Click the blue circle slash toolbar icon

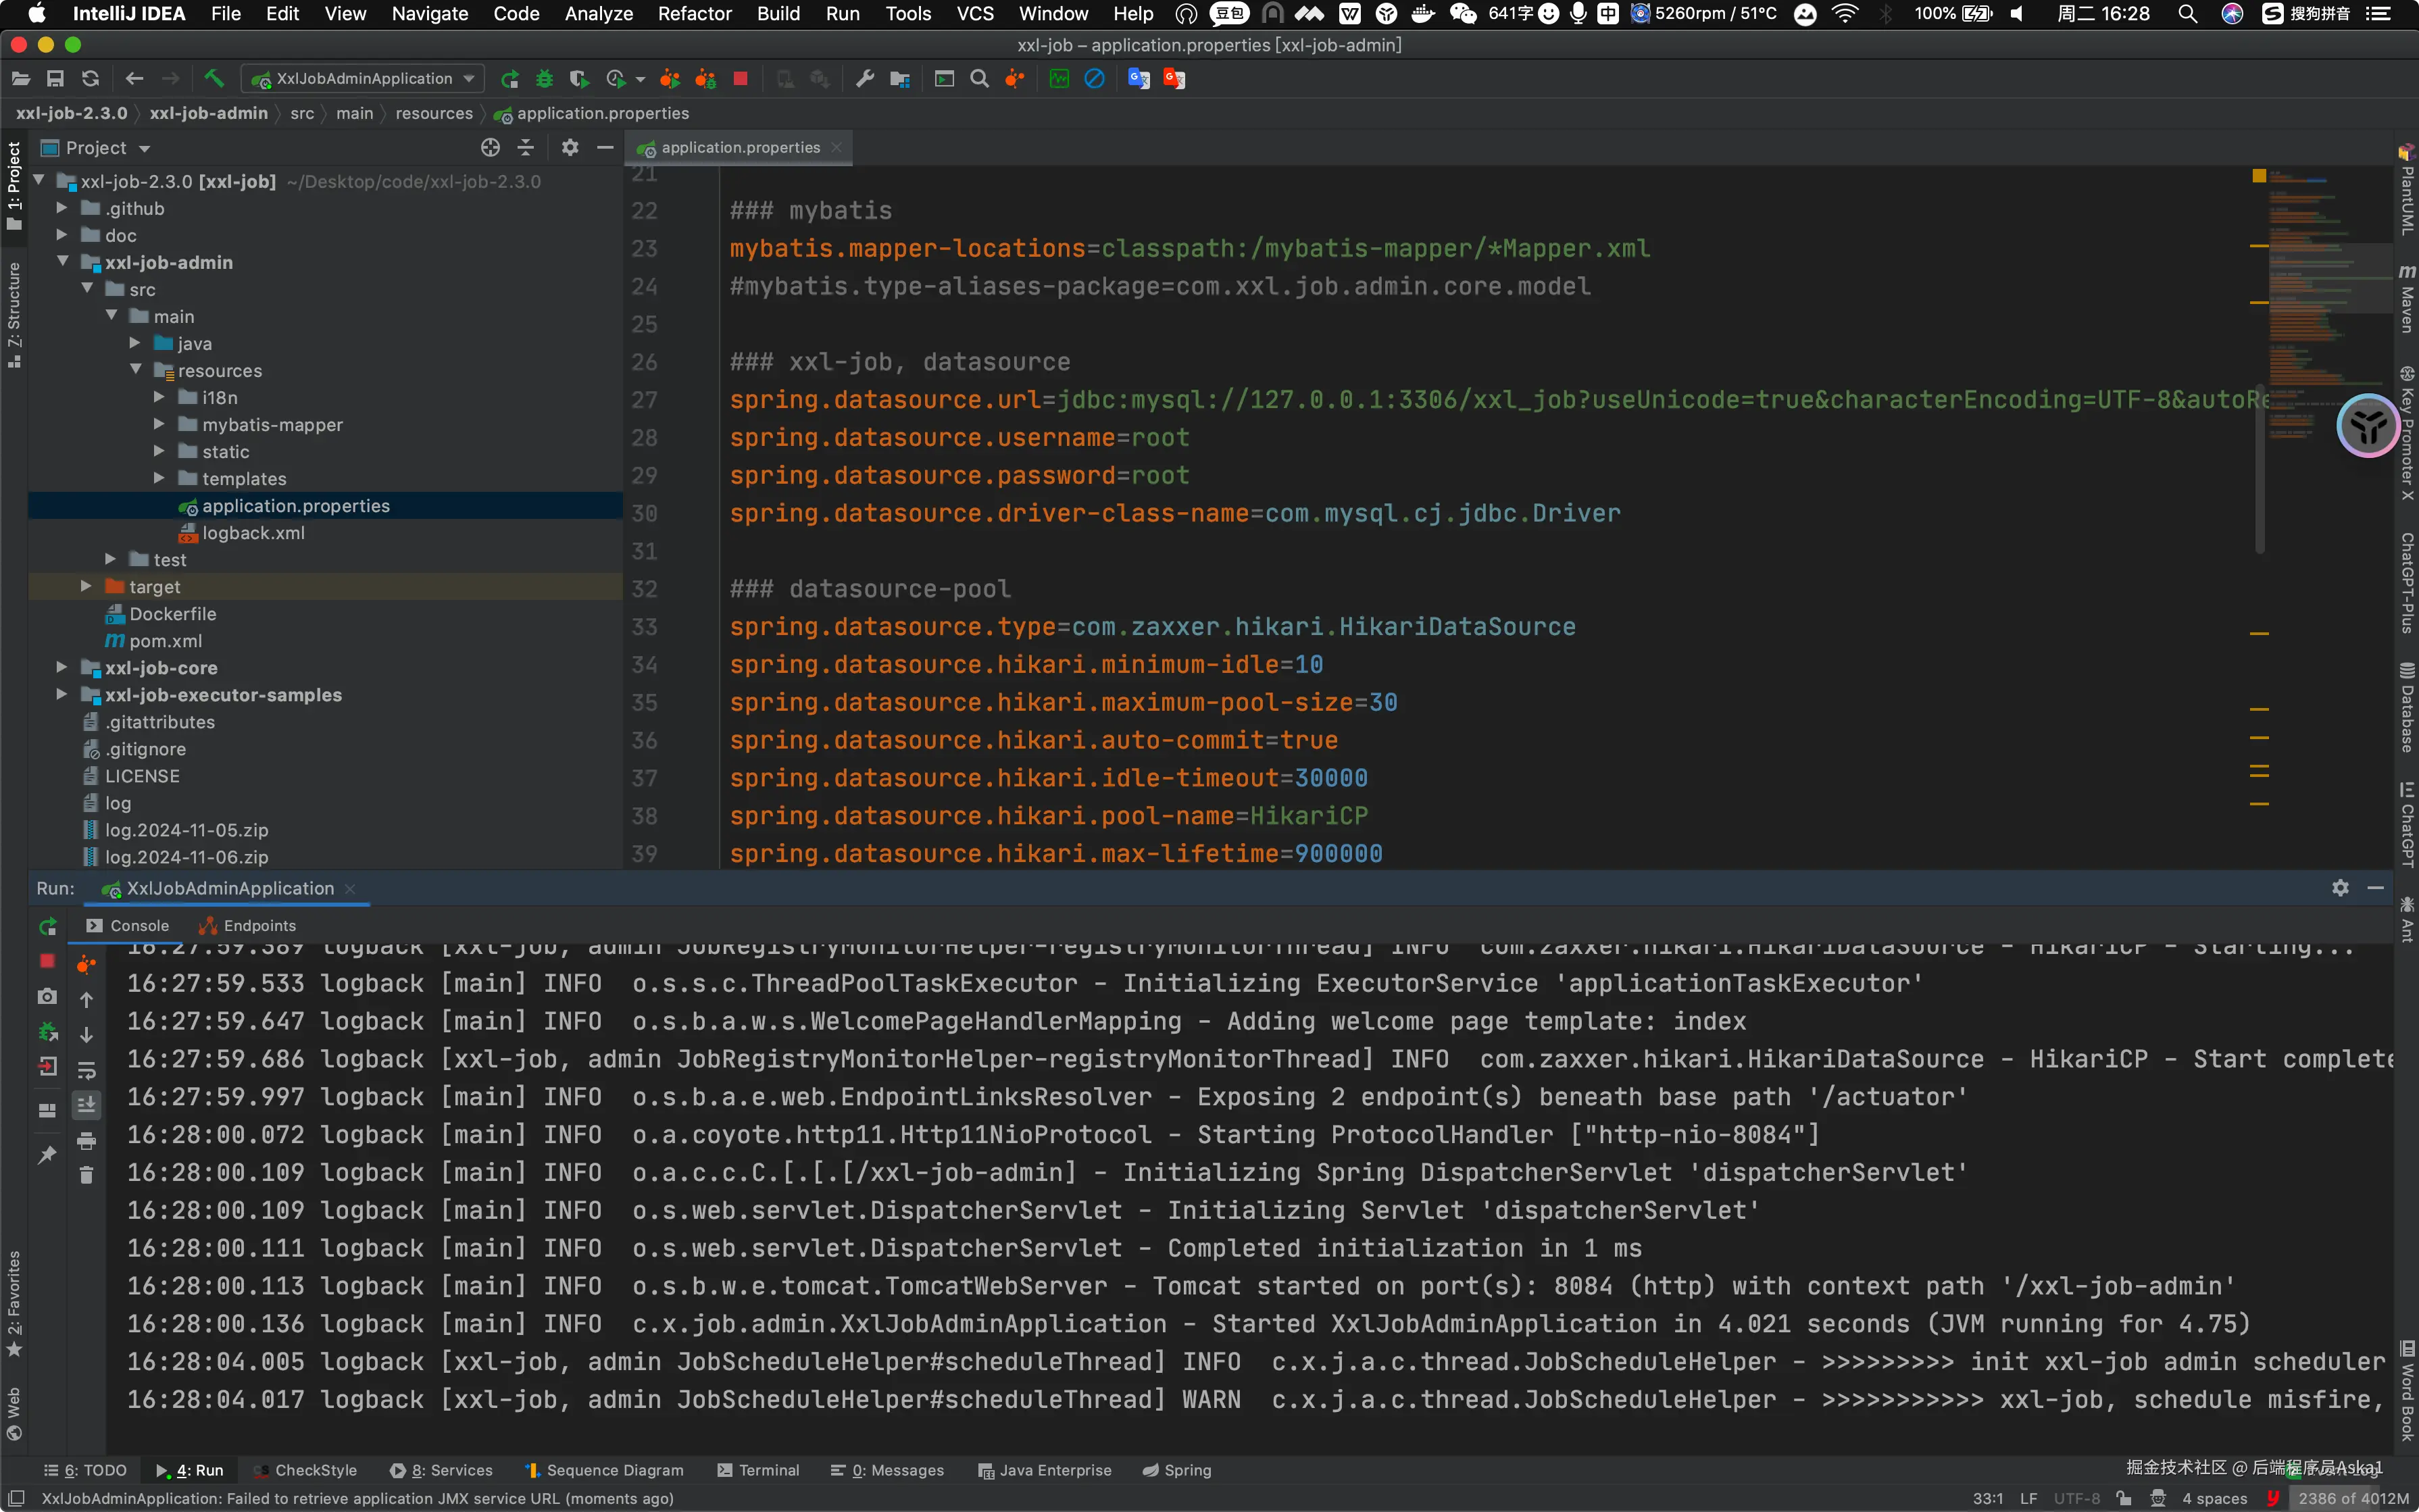click(1095, 78)
